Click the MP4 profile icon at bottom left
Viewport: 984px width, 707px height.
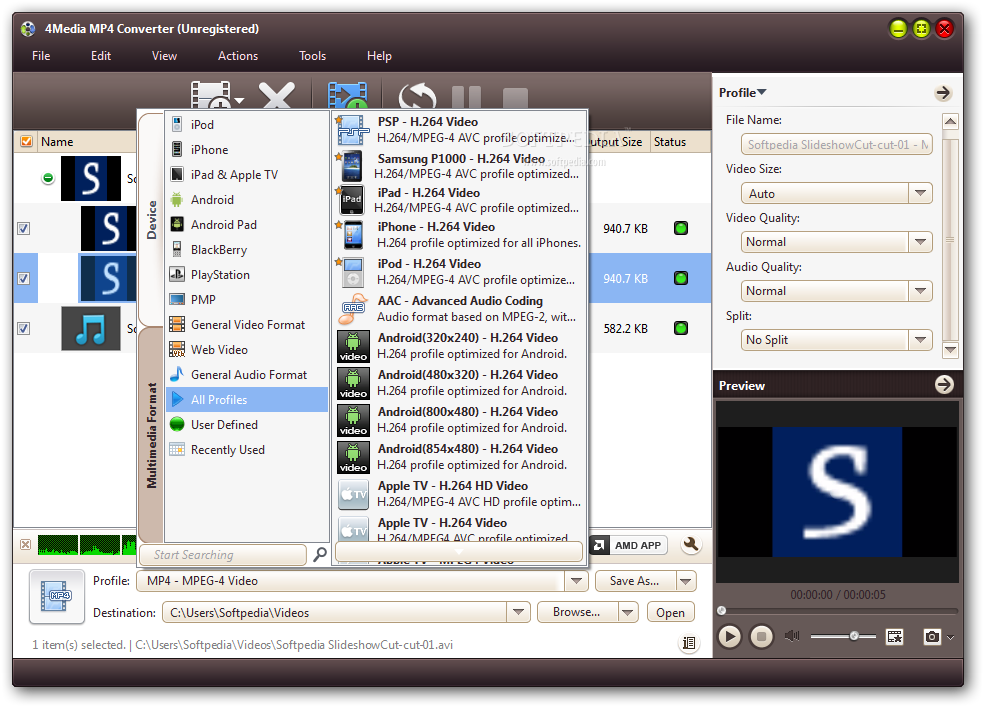coord(56,596)
